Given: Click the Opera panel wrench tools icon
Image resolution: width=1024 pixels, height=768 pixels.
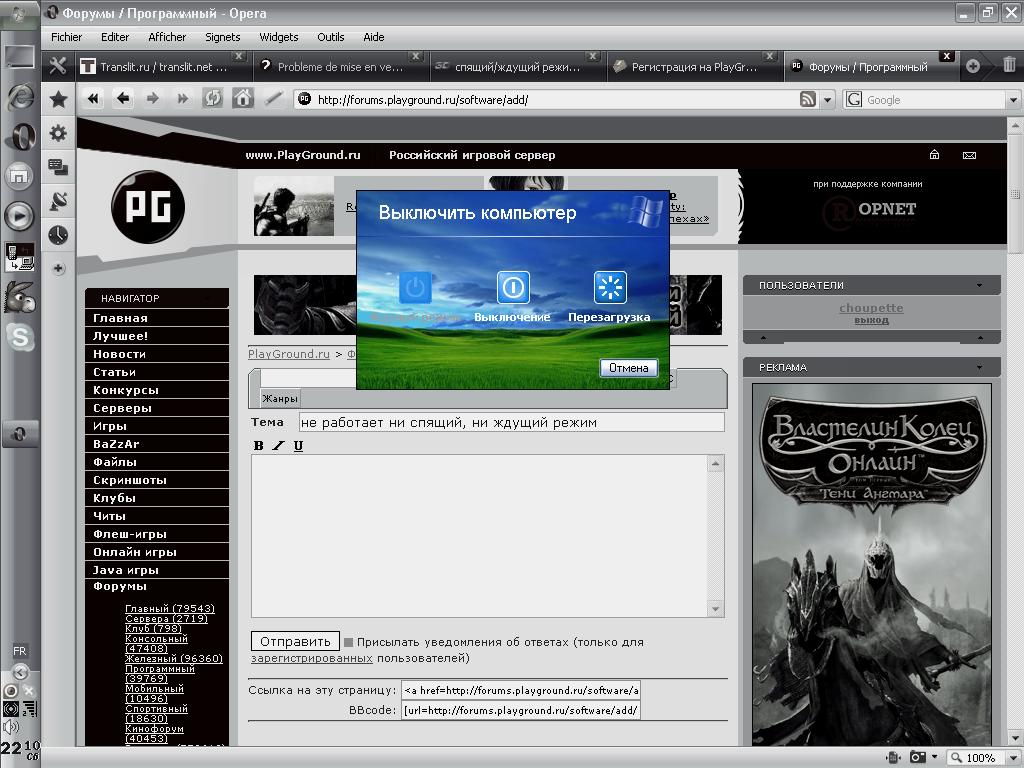Looking at the screenshot, I should pos(58,65).
